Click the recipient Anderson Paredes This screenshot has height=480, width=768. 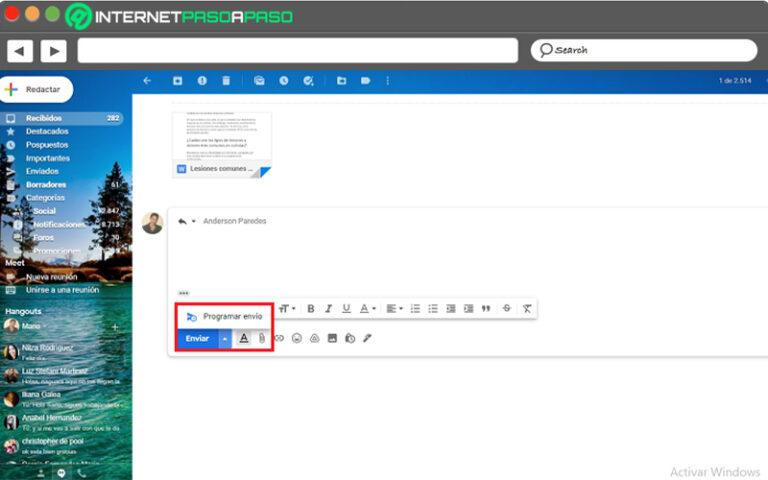pos(235,221)
